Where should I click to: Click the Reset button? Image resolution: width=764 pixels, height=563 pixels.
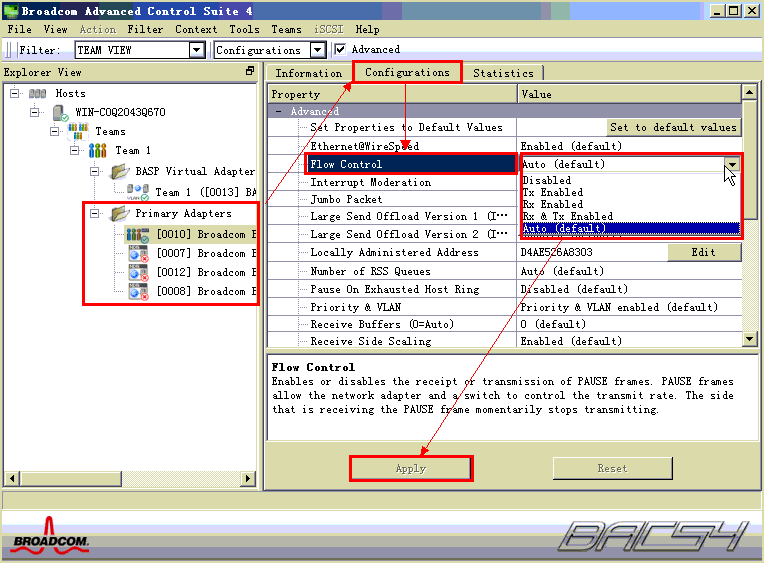[x=612, y=468]
